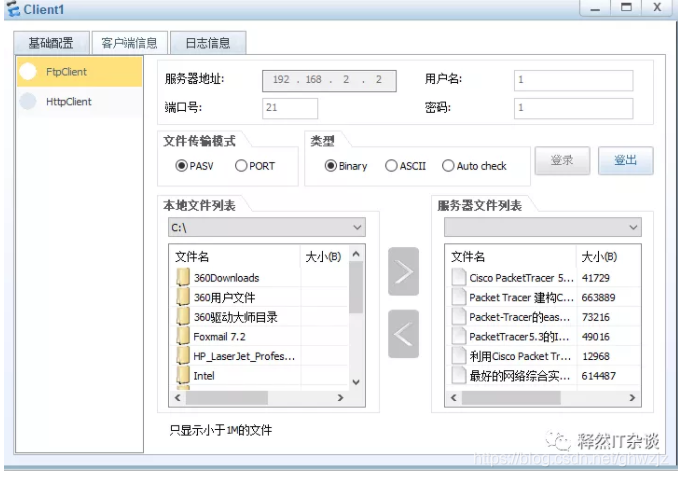Open the server directory dropdown

[x=543, y=227]
